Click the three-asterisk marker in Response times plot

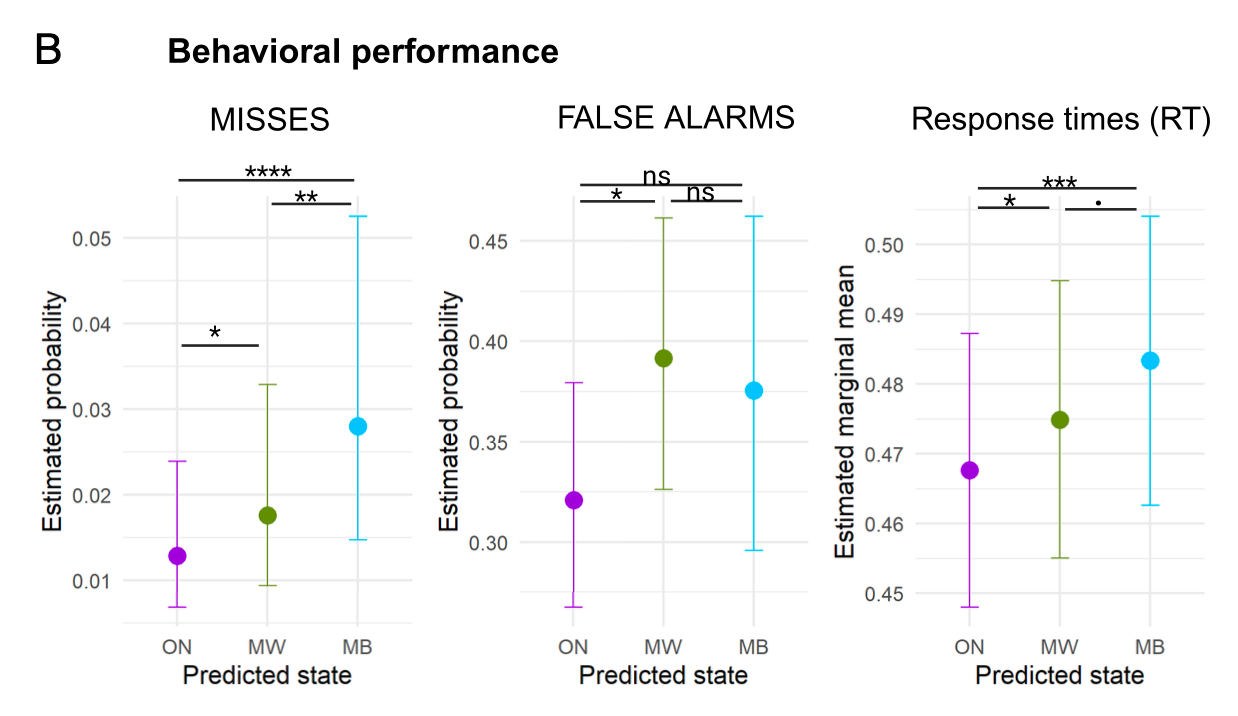pyautogui.click(x=1059, y=183)
